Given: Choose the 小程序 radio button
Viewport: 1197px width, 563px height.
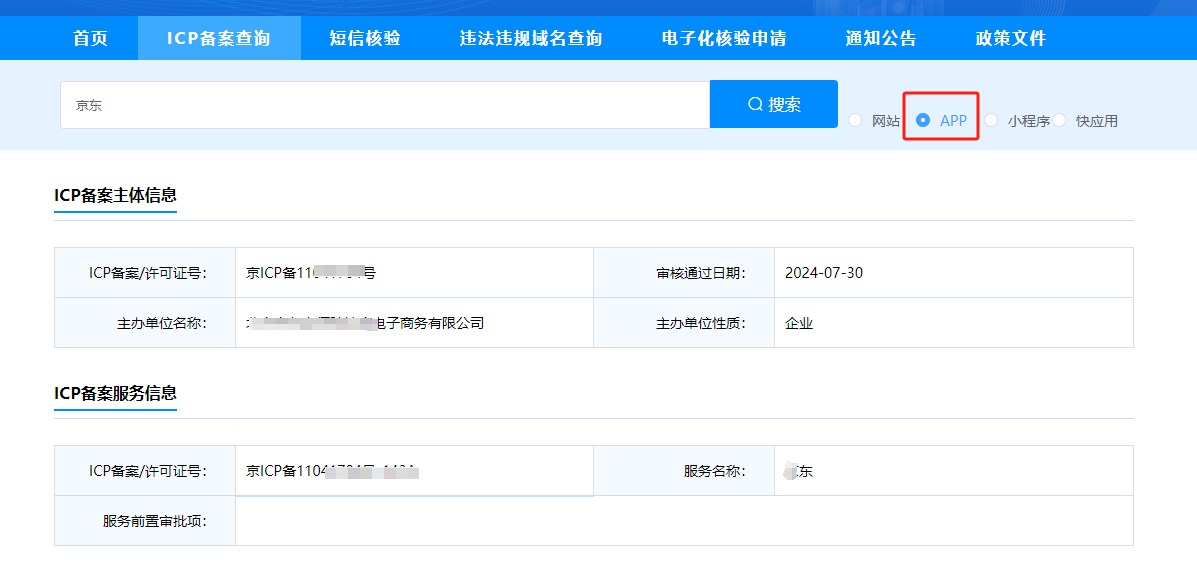Looking at the screenshot, I should [991, 120].
